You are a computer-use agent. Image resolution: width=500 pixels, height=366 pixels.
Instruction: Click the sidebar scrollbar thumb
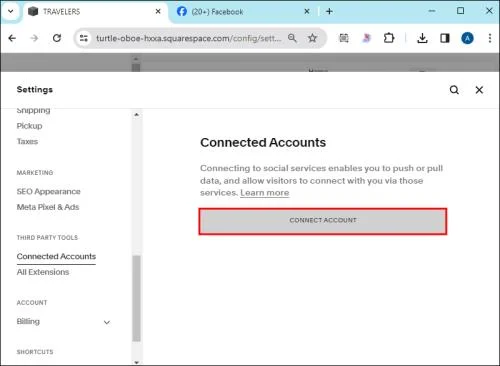(x=136, y=298)
